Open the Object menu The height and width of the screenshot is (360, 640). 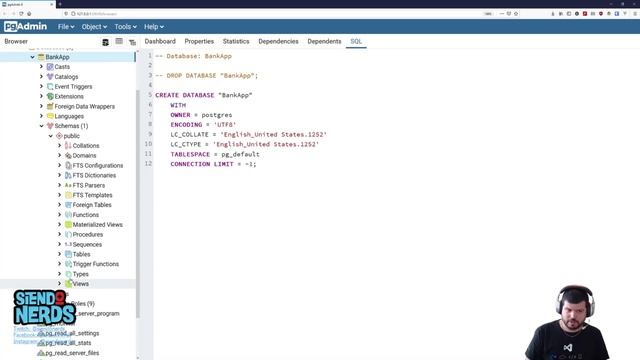click(x=94, y=27)
